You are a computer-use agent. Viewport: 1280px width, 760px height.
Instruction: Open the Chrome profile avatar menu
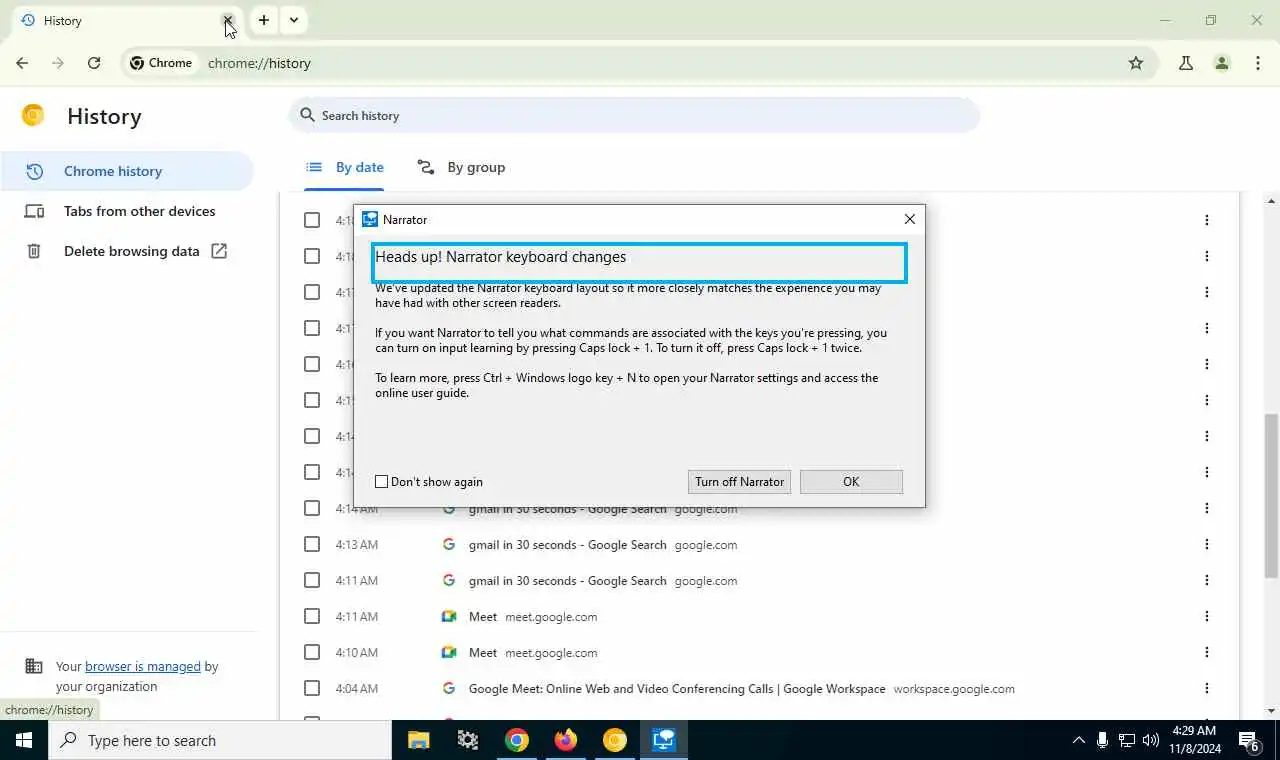[1222, 63]
